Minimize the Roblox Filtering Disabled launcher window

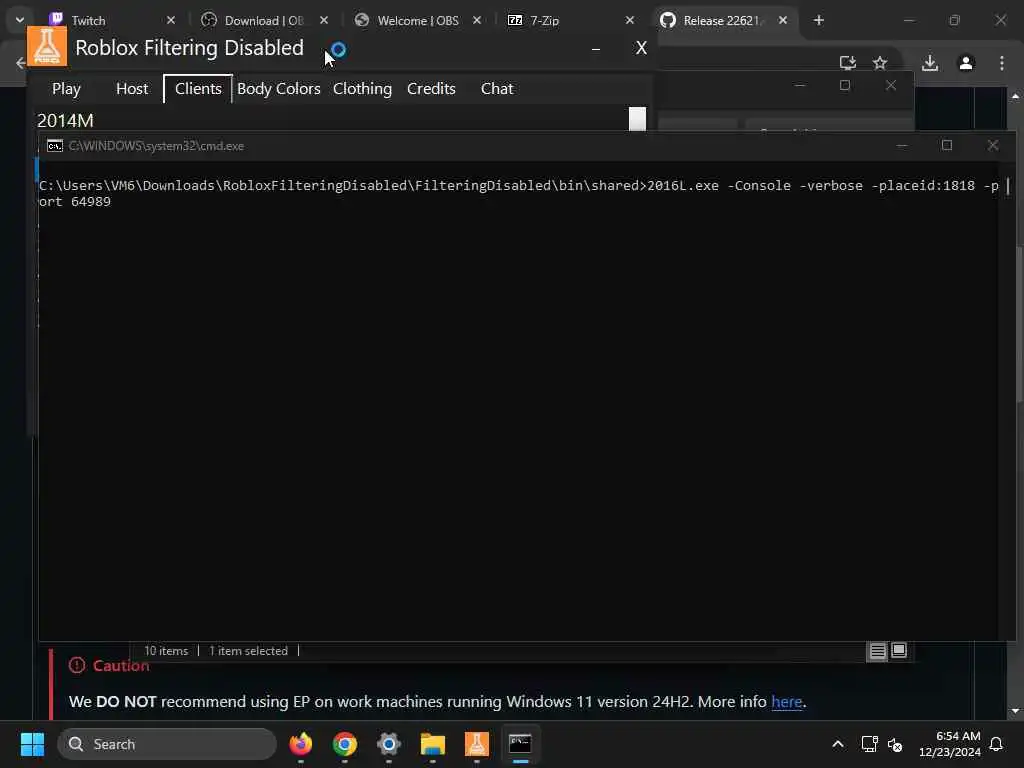pos(596,48)
